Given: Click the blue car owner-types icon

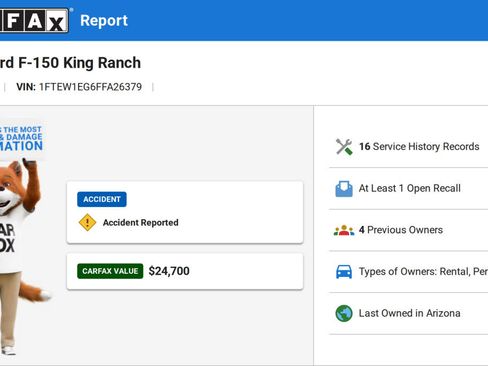Looking at the screenshot, I should click(344, 272).
